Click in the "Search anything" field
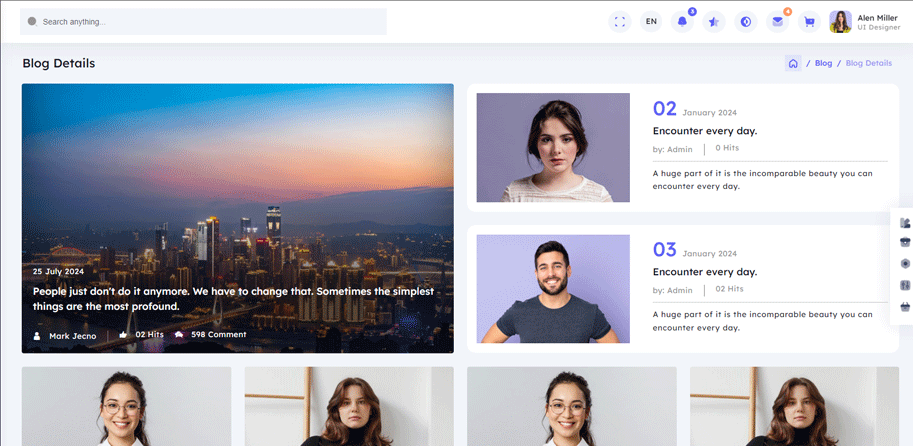Image resolution: width=913 pixels, height=446 pixels. click(210, 21)
